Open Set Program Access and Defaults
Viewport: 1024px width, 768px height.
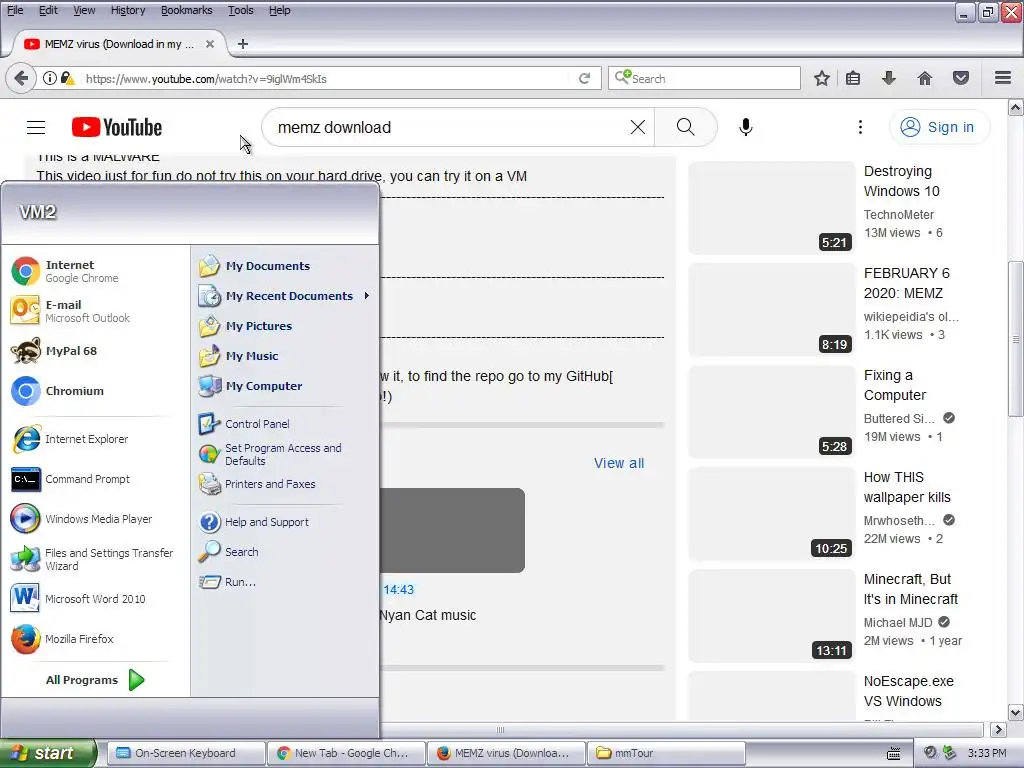click(285, 454)
